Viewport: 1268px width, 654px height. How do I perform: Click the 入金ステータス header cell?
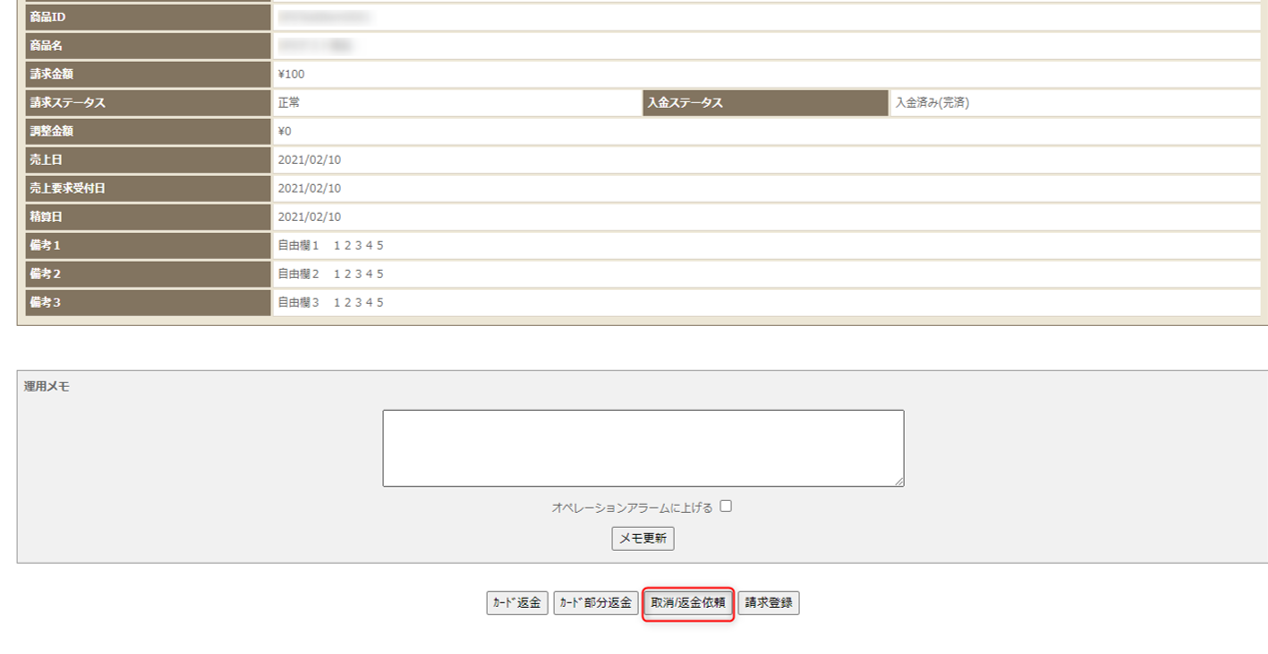[x=765, y=103]
